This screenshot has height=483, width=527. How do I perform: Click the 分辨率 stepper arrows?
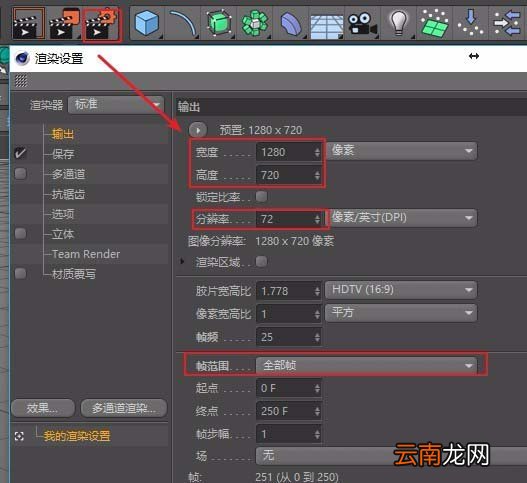point(317,219)
